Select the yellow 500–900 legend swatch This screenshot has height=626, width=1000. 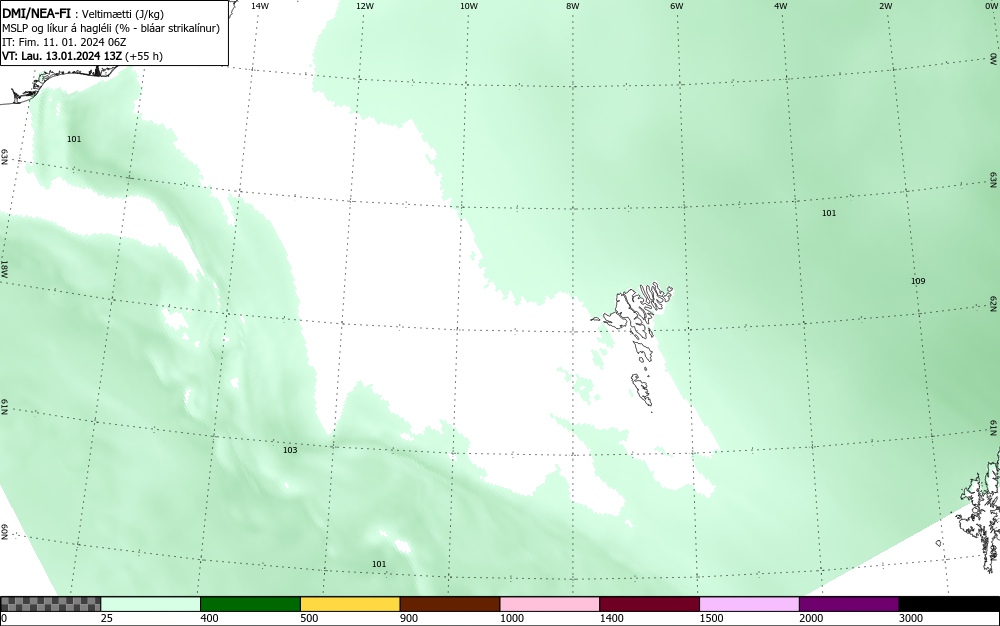coord(350,604)
